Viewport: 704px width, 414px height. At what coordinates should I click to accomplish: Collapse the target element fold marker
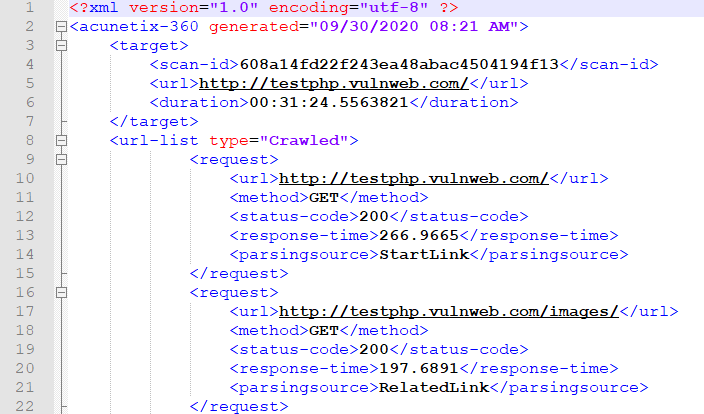coord(62,46)
